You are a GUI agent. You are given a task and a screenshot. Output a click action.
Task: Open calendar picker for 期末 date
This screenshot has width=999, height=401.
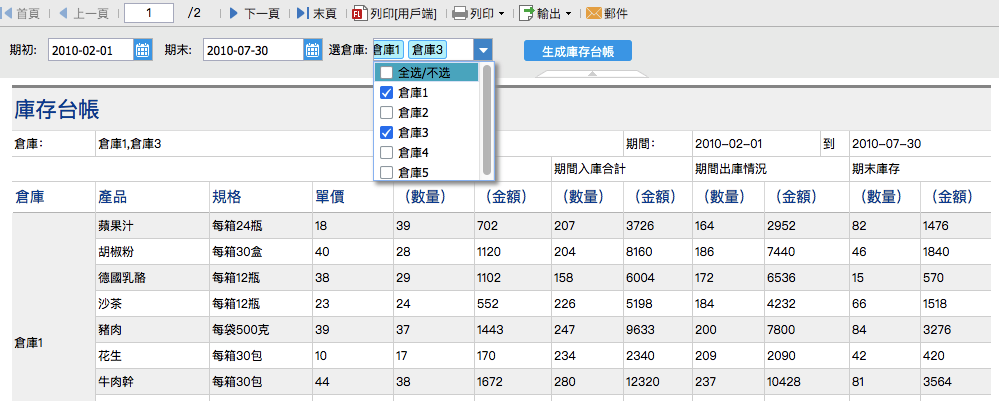[313, 50]
